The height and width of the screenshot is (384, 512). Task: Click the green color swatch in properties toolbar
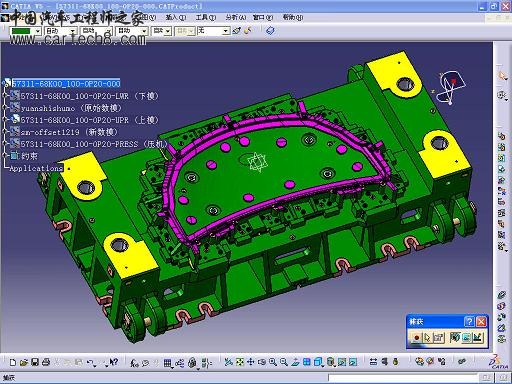pyautogui.click(x=22, y=31)
